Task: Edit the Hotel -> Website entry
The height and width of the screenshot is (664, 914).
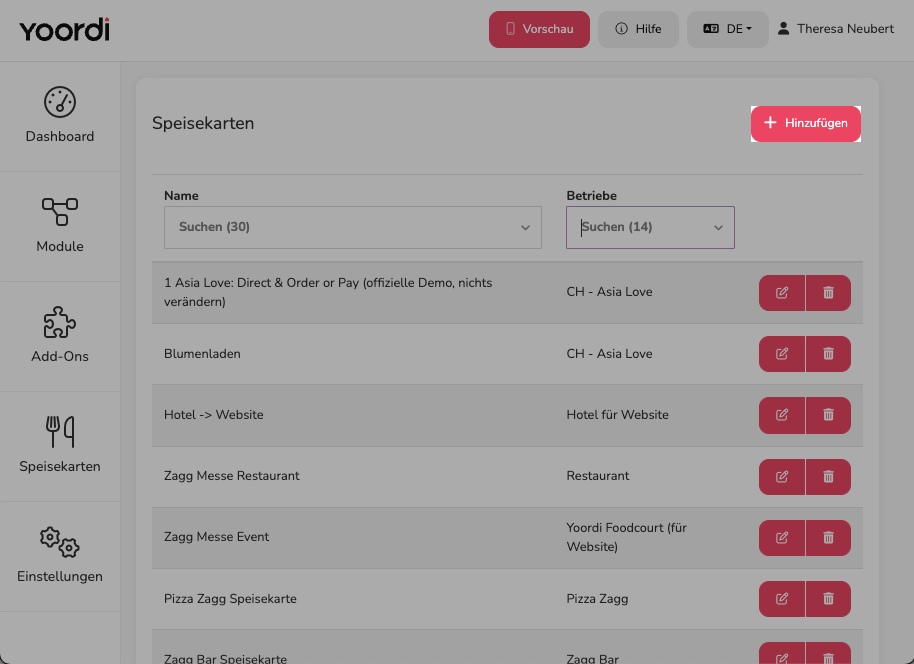Action: click(782, 415)
